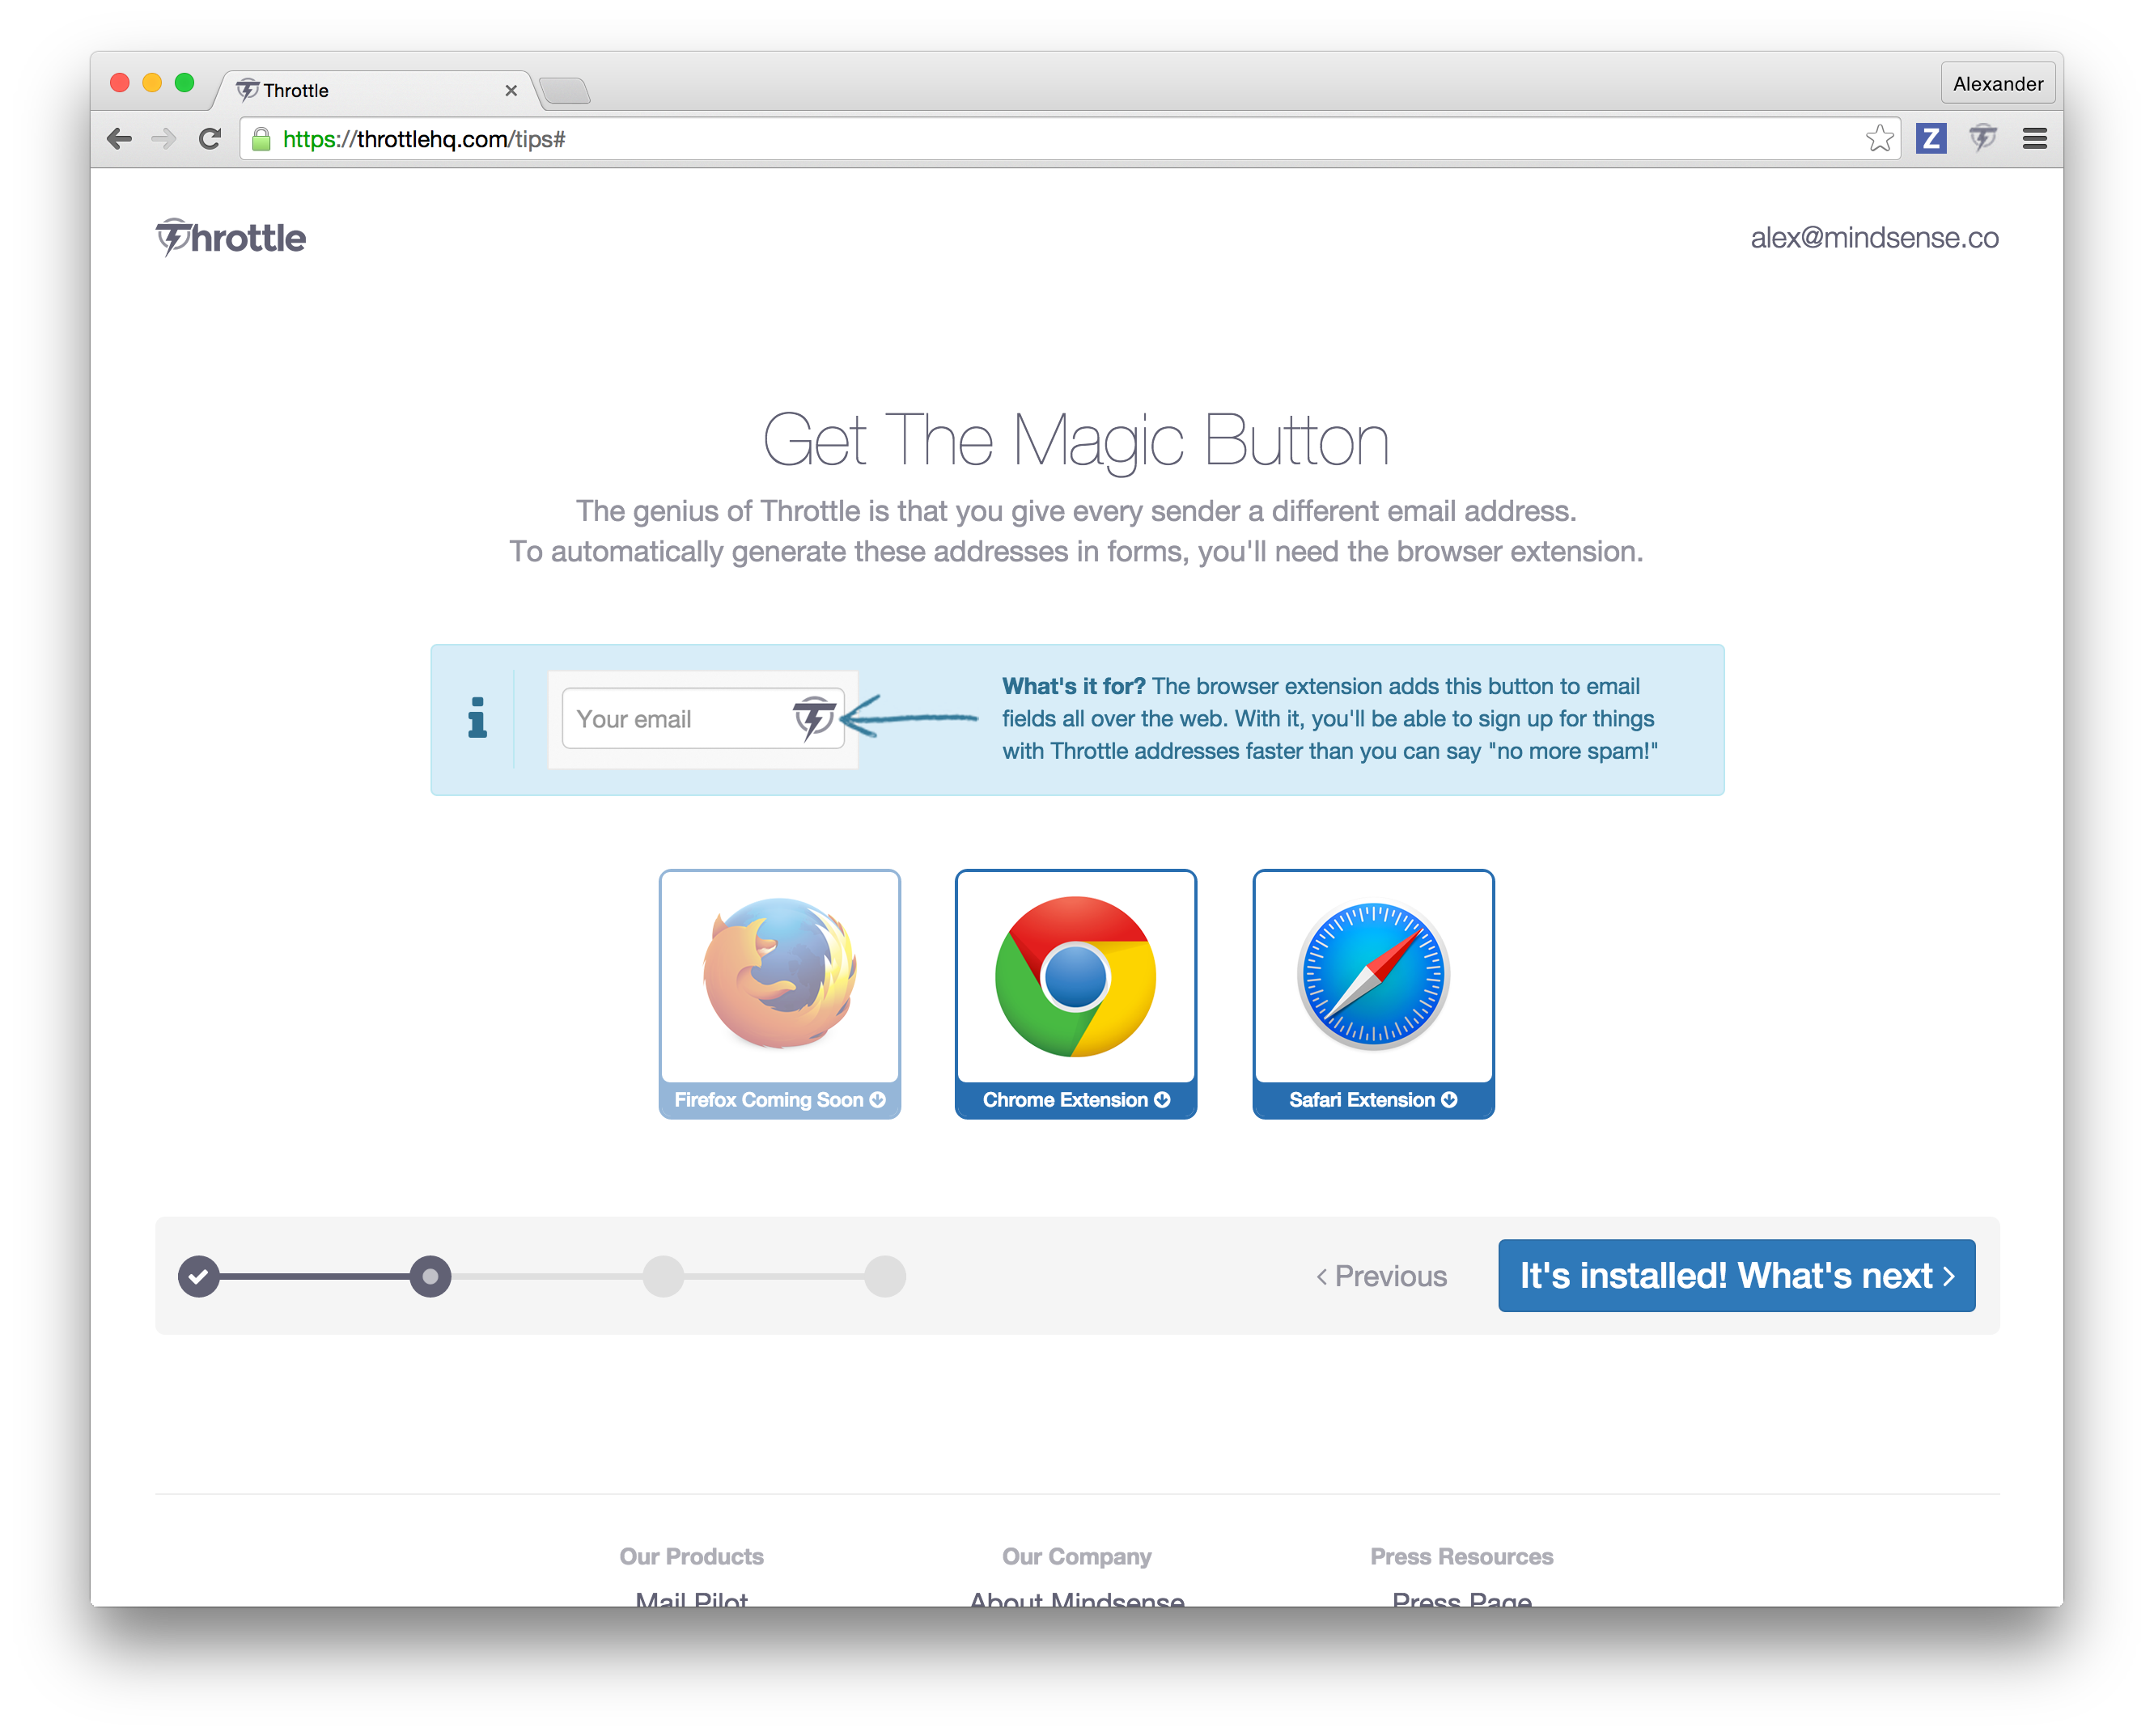
Task: Select the Safari Extension download tile
Action: coord(1372,993)
